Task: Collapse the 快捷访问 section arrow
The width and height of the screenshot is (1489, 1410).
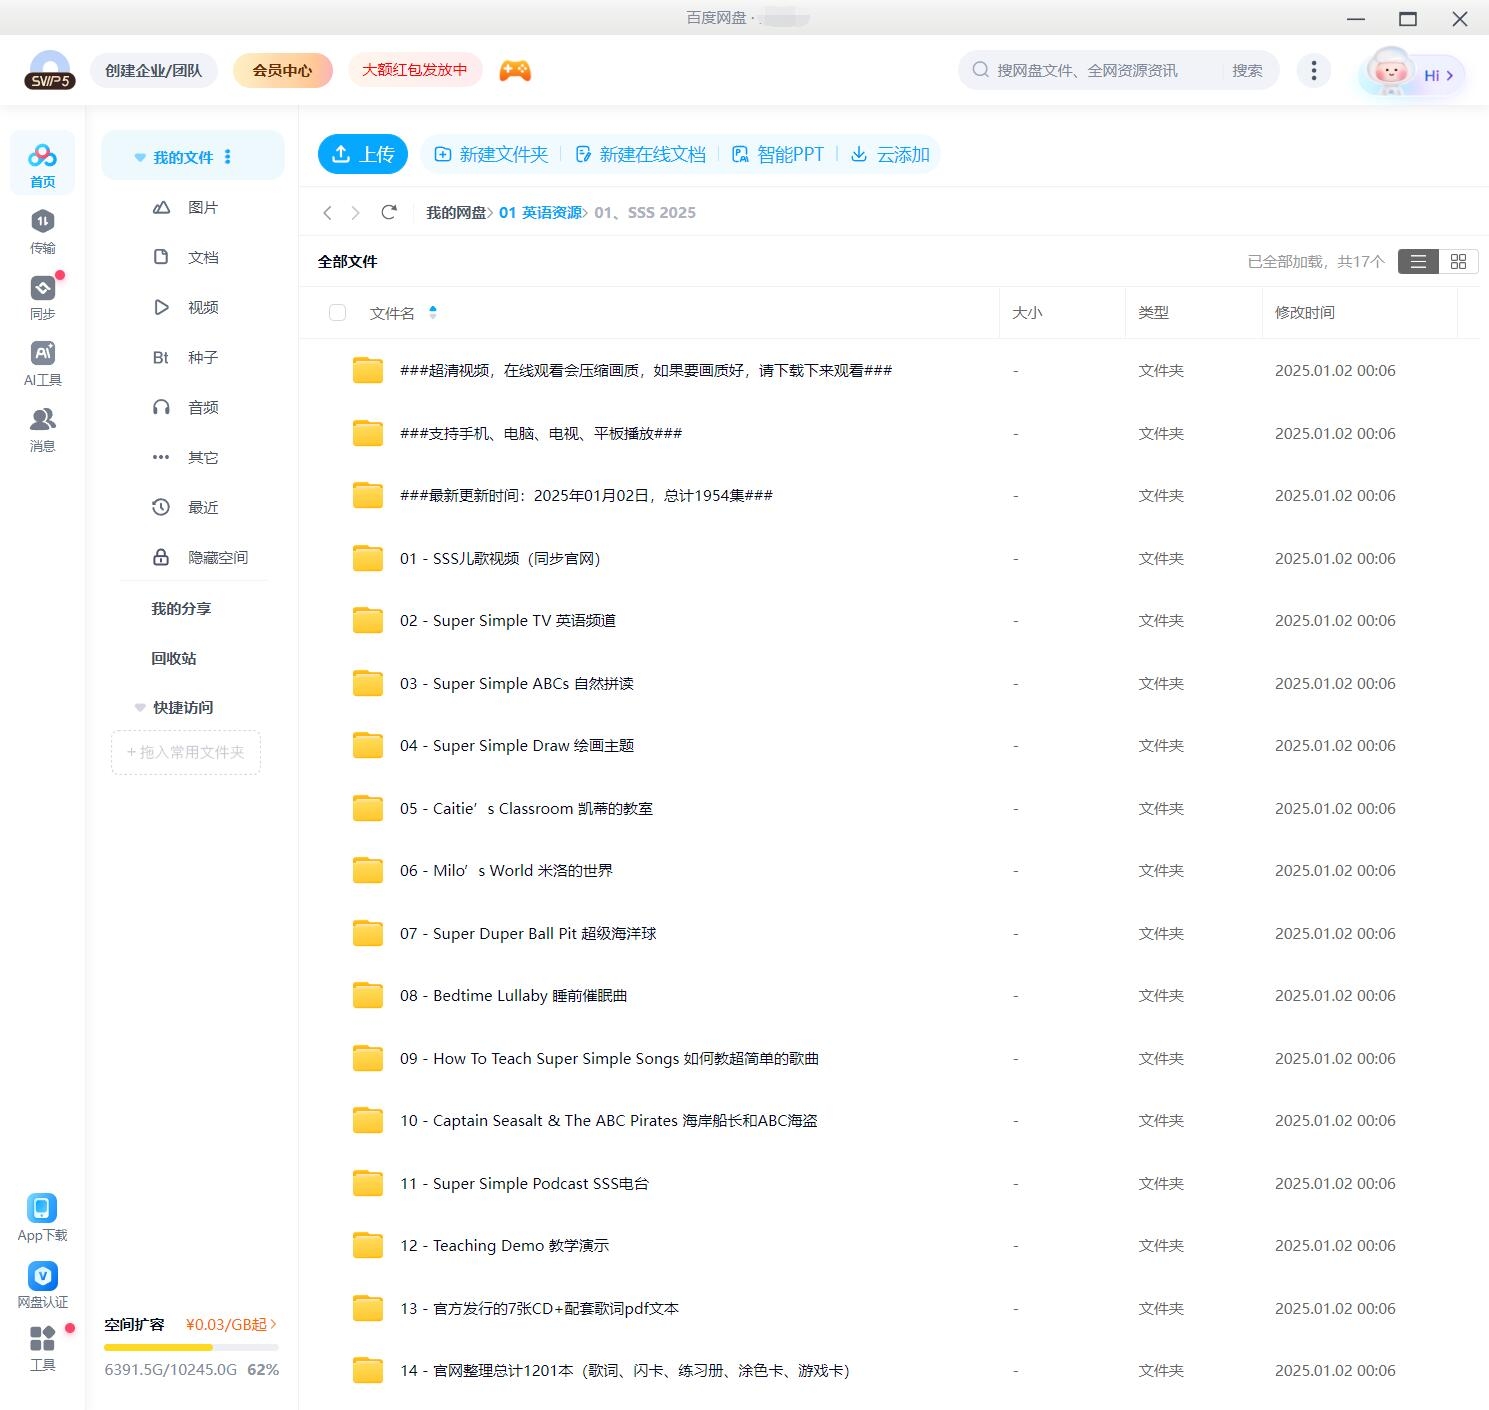Action: pyautogui.click(x=140, y=708)
